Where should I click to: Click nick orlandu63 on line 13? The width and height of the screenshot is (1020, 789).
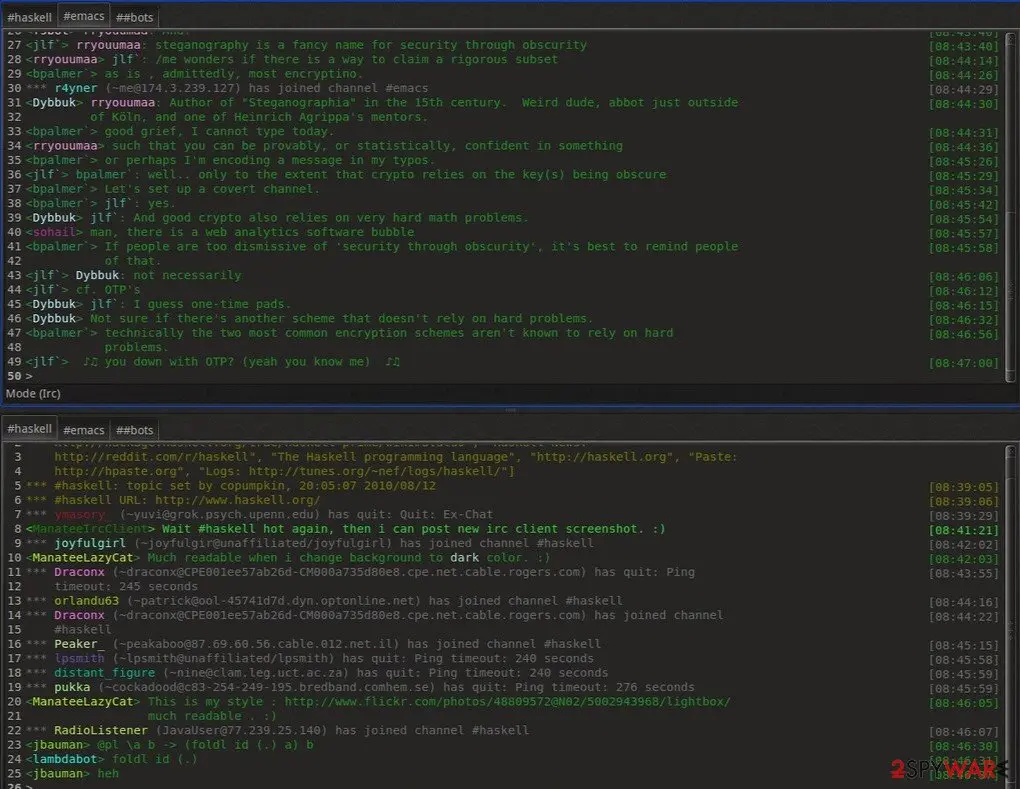[87, 600]
